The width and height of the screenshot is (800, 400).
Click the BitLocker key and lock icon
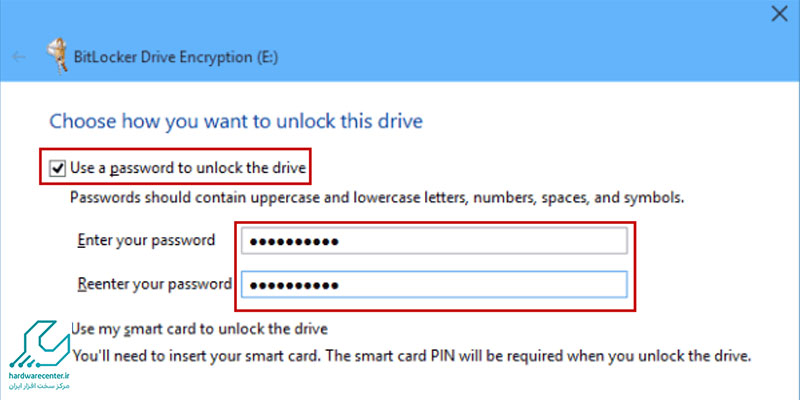point(57,56)
